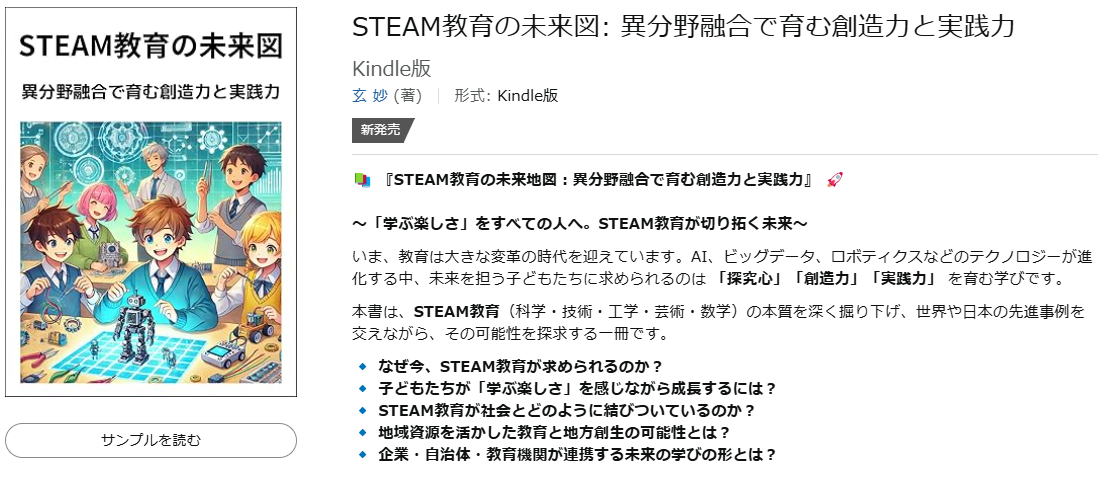Click the STEAM教育の未来図 title on the cover
Viewport: 1105px width, 483px height.
click(x=151, y=45)
